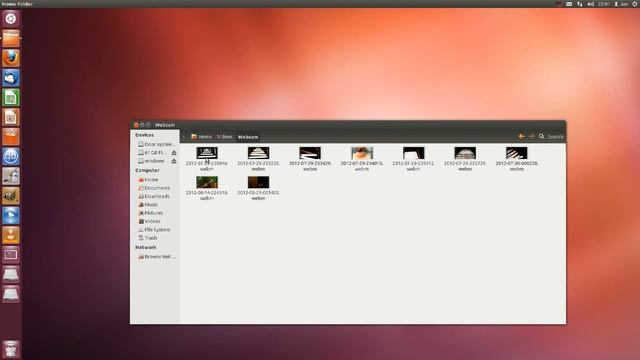Open Music in the sidebar
The image size is (640, 360).
(x=148, y=204)
